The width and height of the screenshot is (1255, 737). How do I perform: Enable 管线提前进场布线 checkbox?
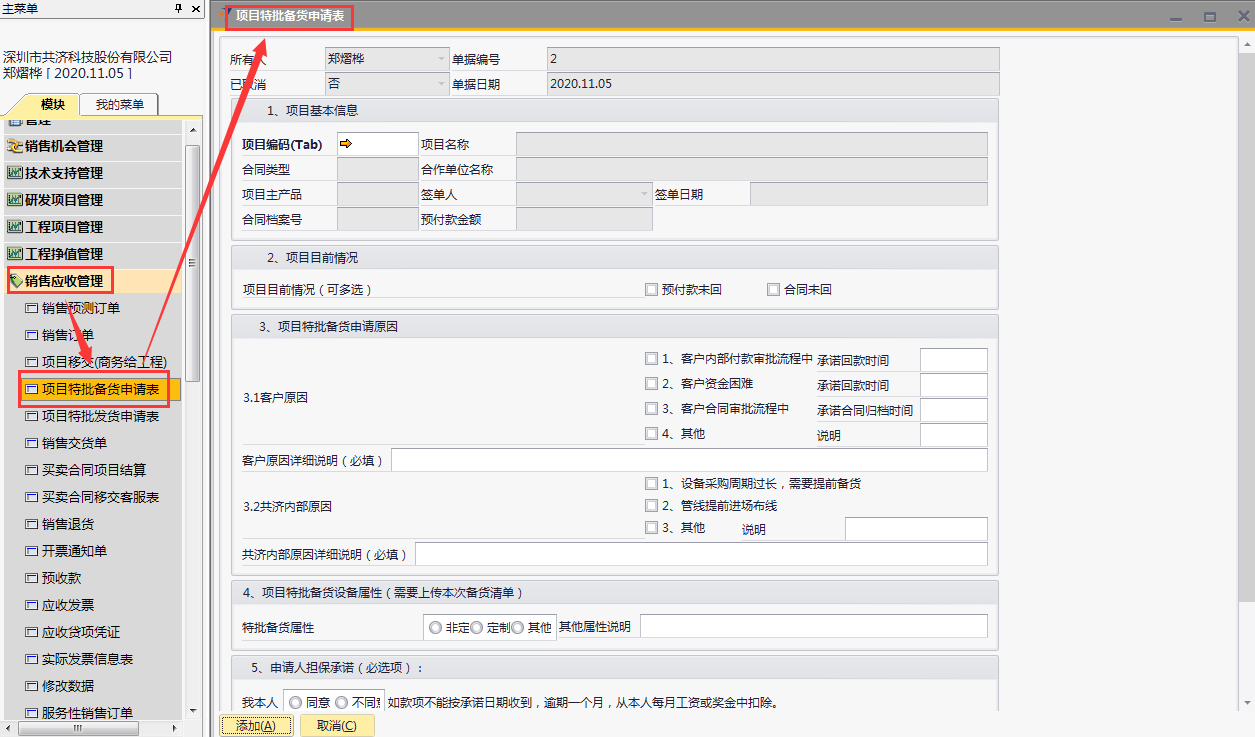click(651, 506)
